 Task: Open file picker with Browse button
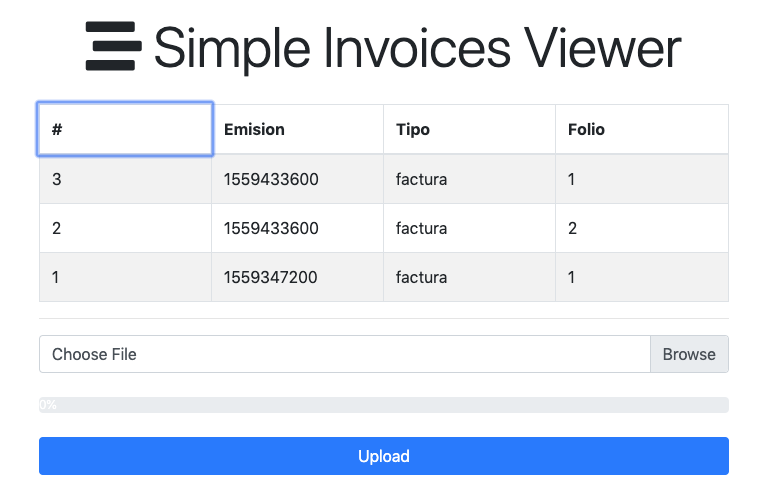coord(689,354)
